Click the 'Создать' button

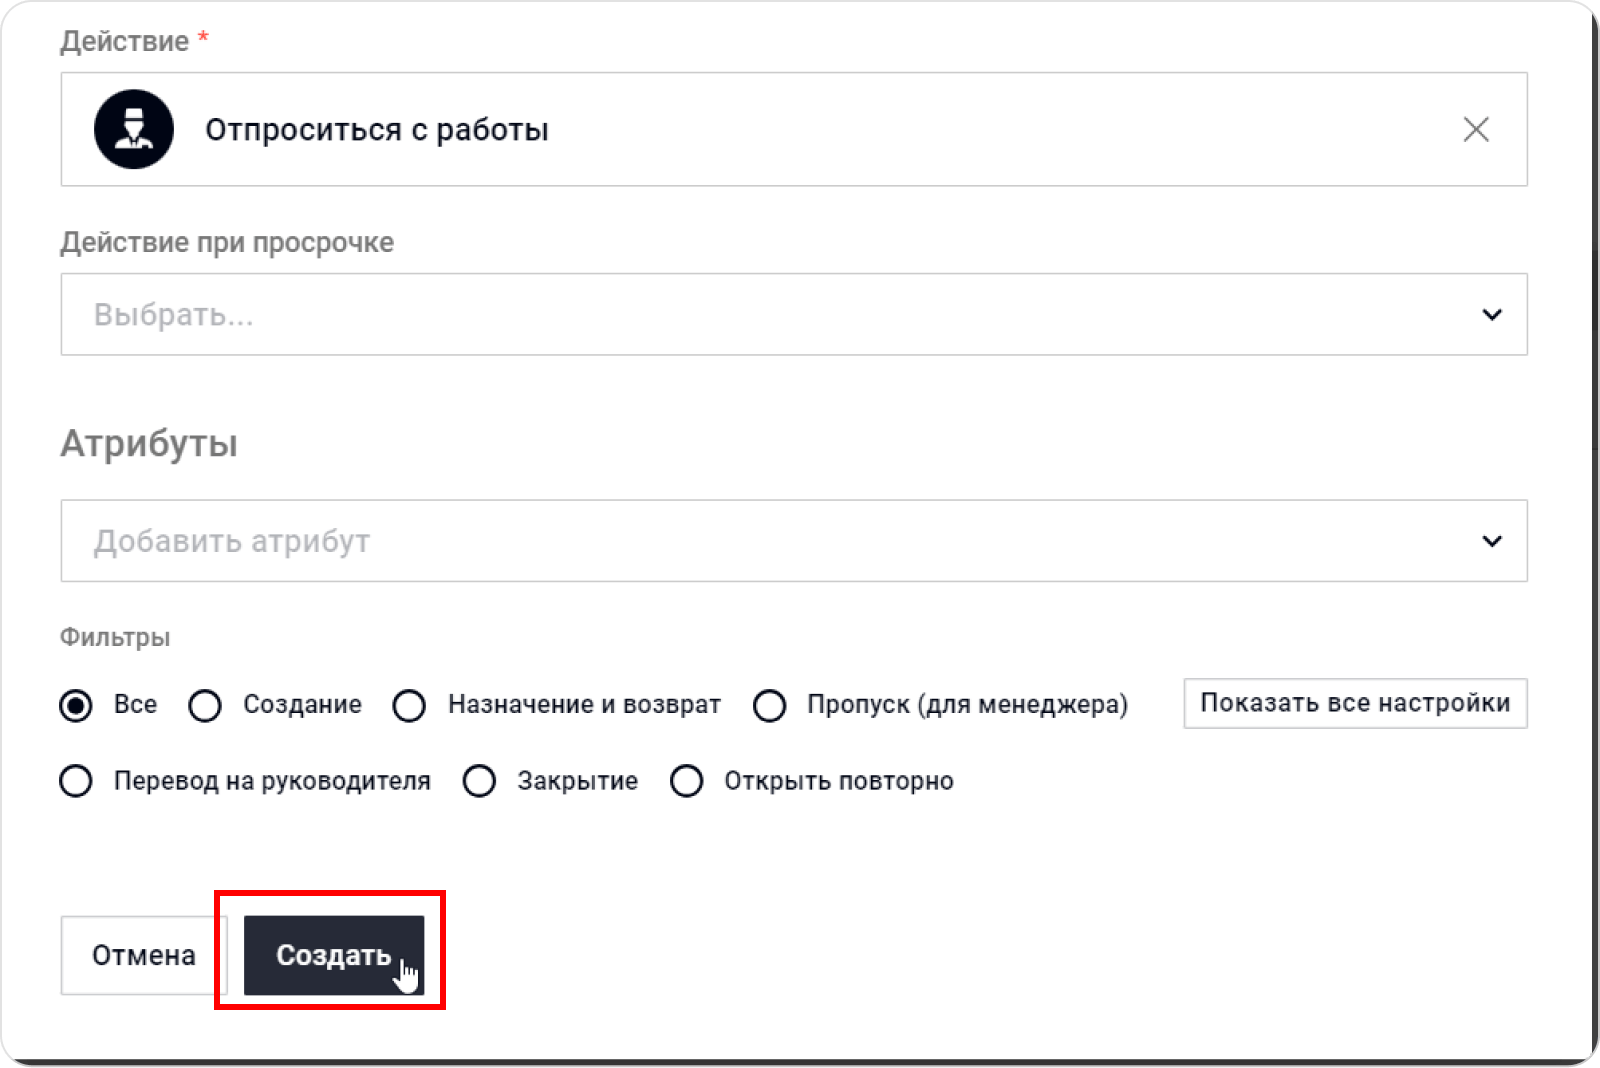[x=333, y=955]
